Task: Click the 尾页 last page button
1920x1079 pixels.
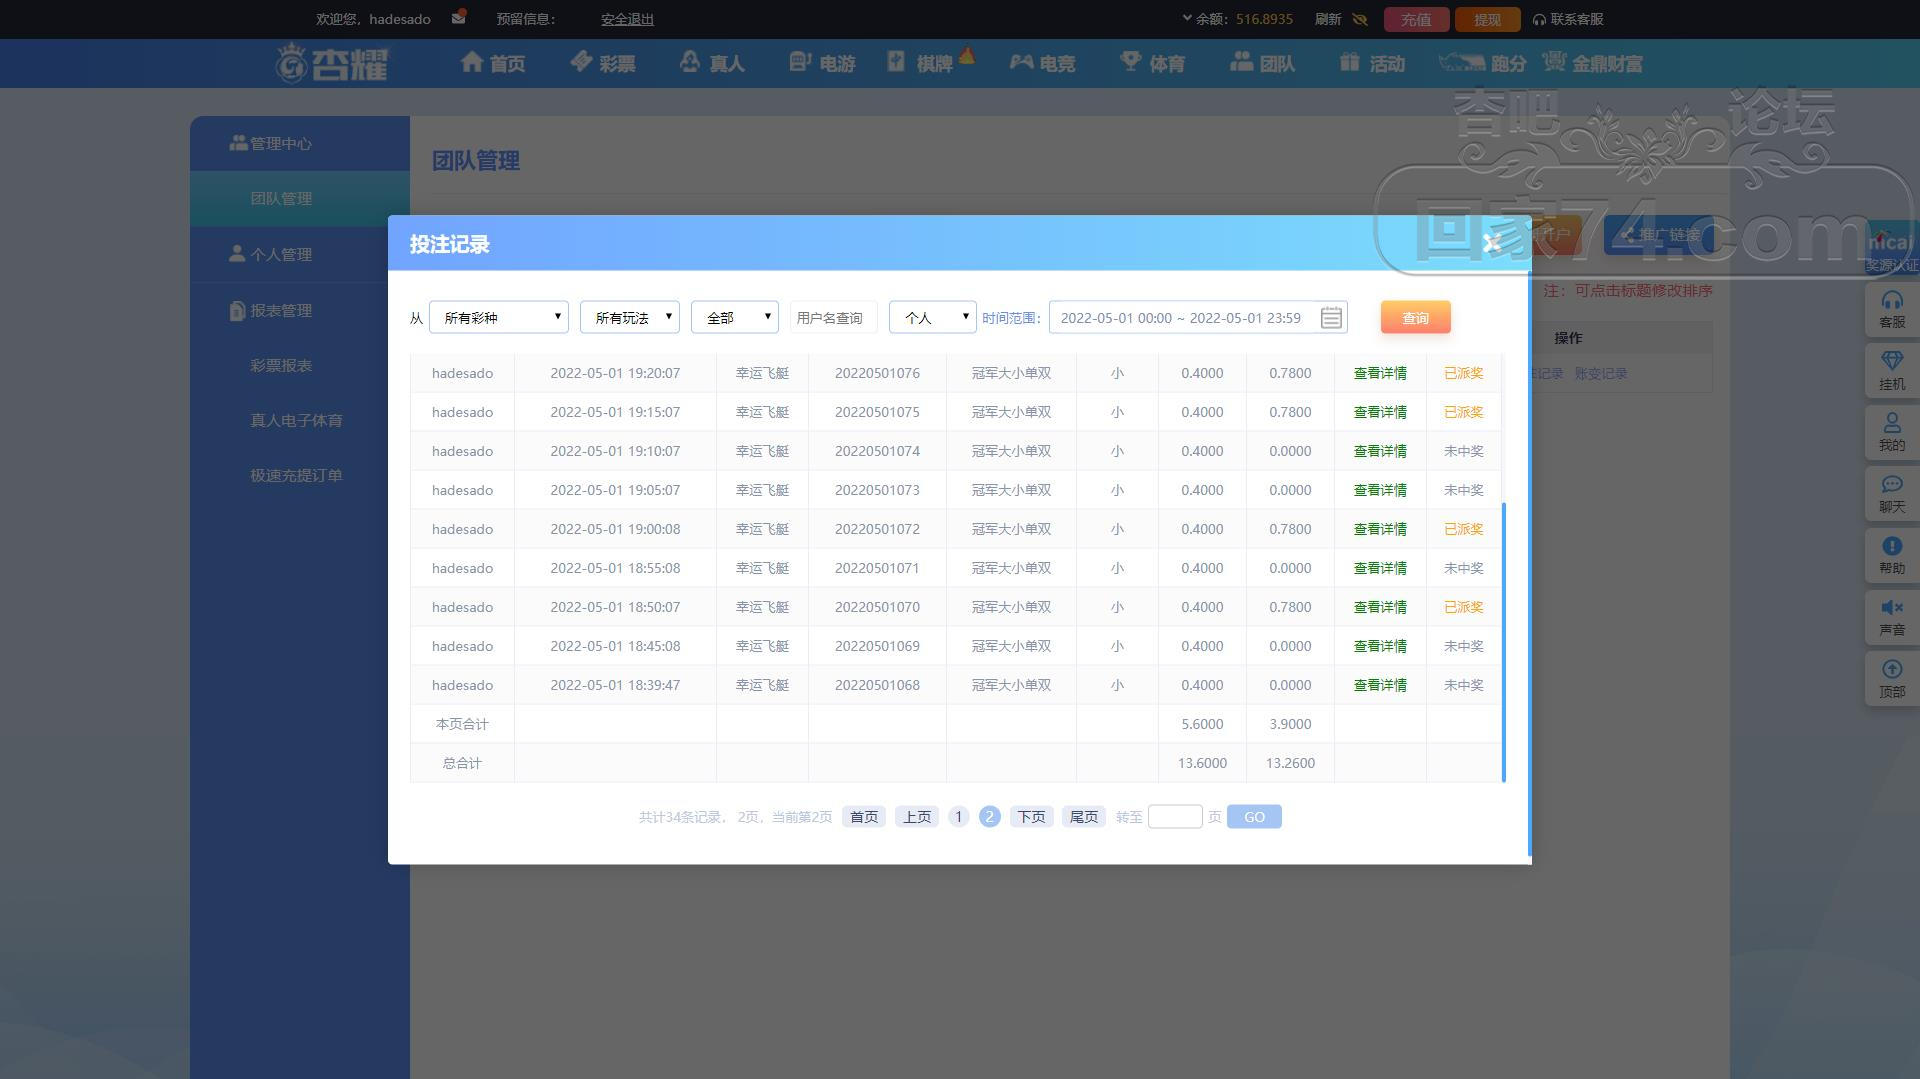Action: pyautogui.click(x=1084, y=817)
